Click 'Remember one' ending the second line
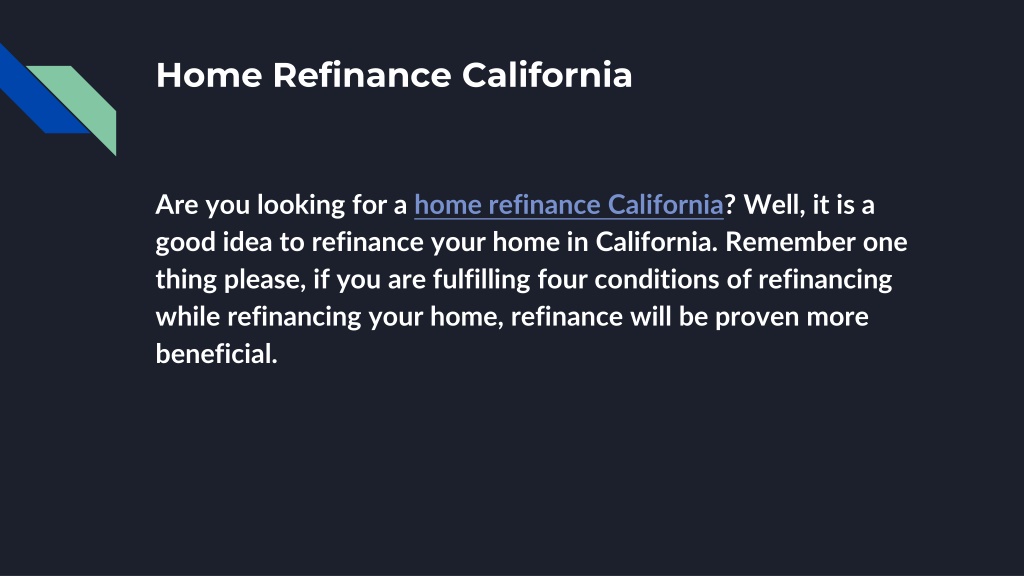 pos(816,242)
